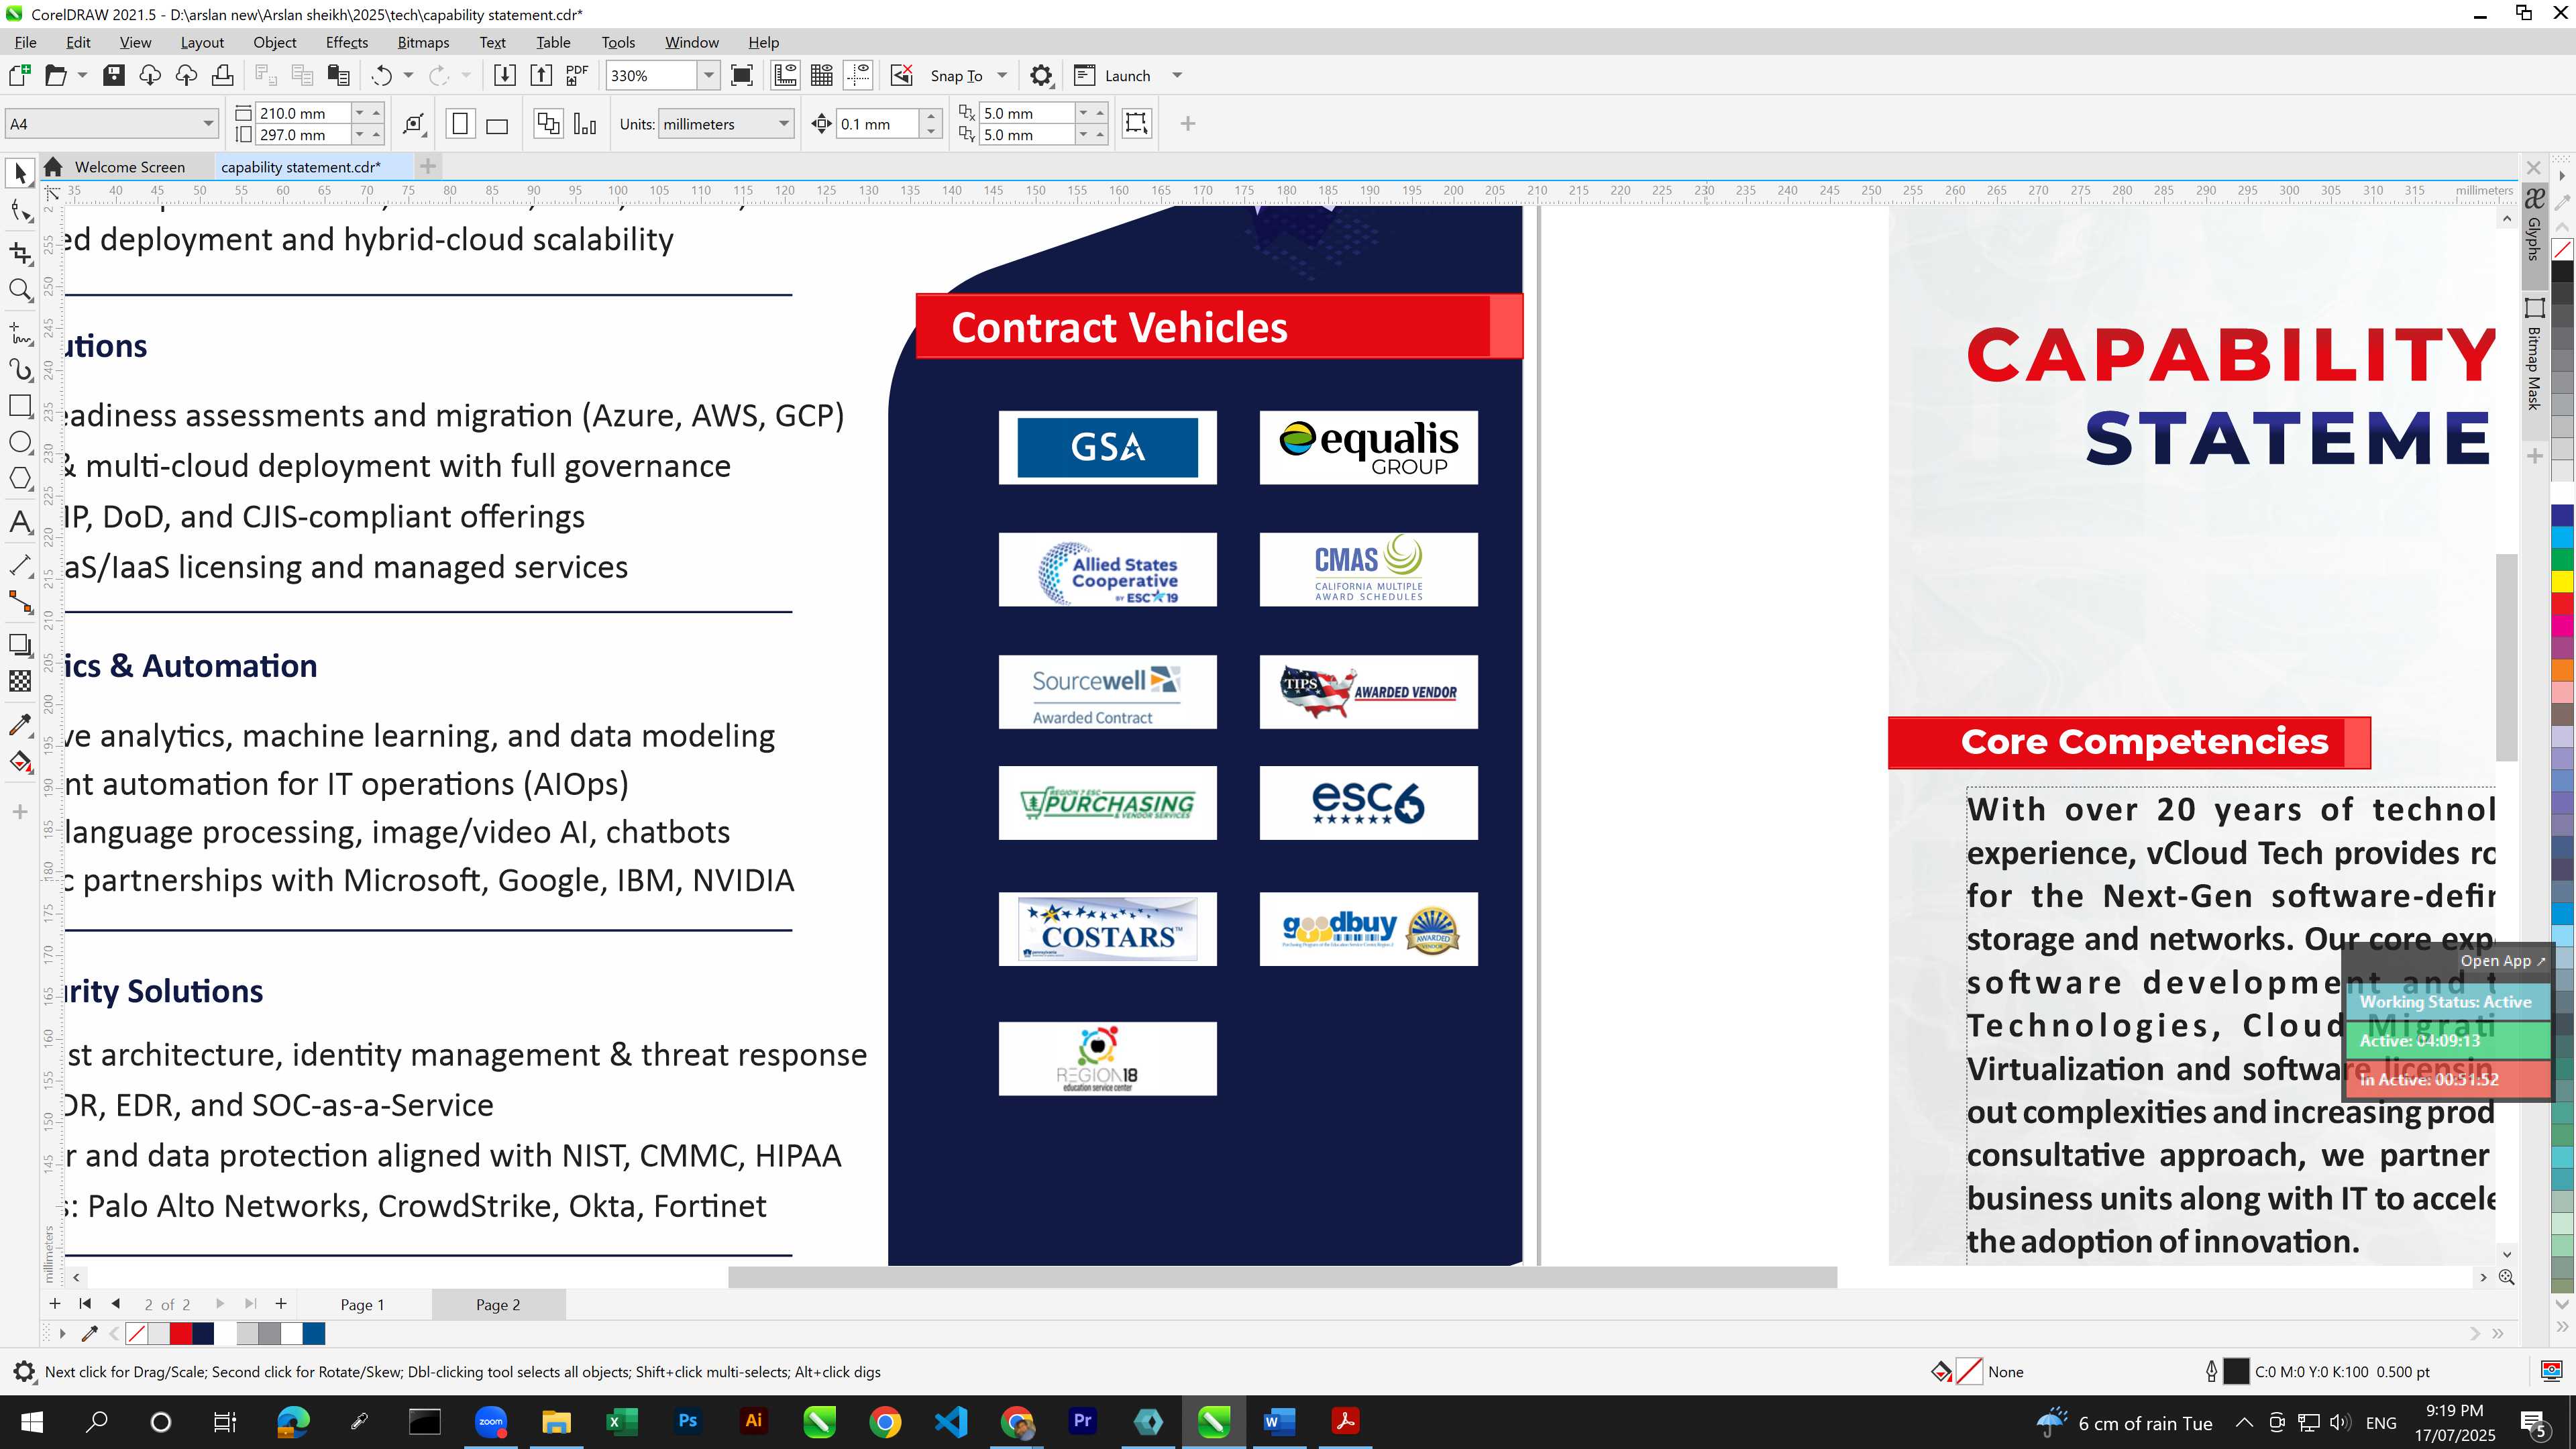Switch to the Page 1 tab
The width and height of the screenshot is (2576, 1449).
pyautogui.click(x=362, y=1304)
